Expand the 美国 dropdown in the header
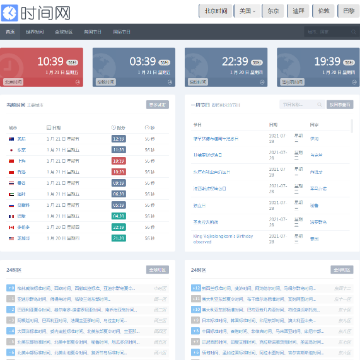The image size is (360, 360). (x=247, y=11)
